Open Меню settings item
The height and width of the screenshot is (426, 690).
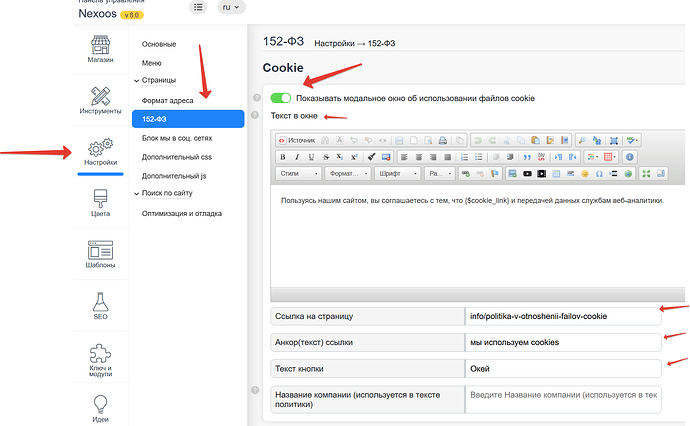[151, 63]
